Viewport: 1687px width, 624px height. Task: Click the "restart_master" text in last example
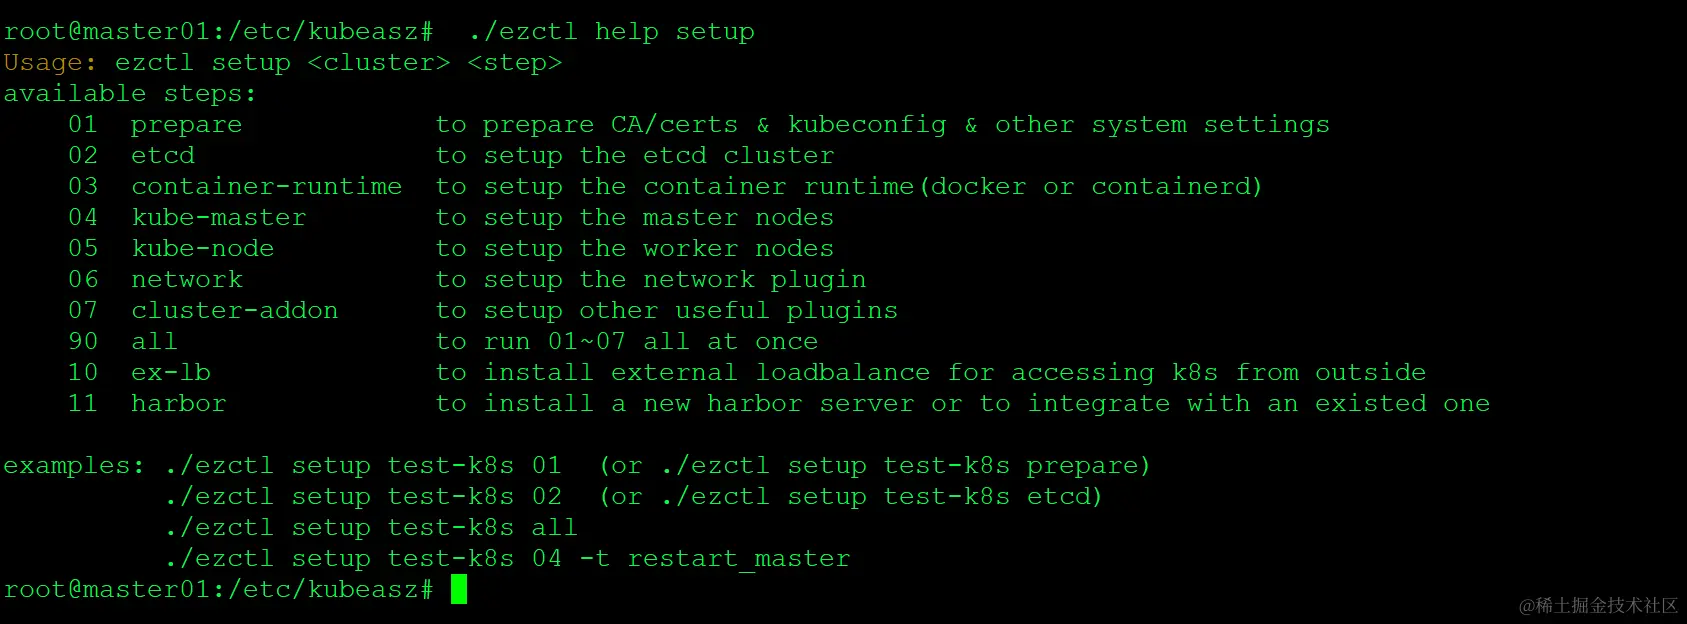[x=739, y=559]
